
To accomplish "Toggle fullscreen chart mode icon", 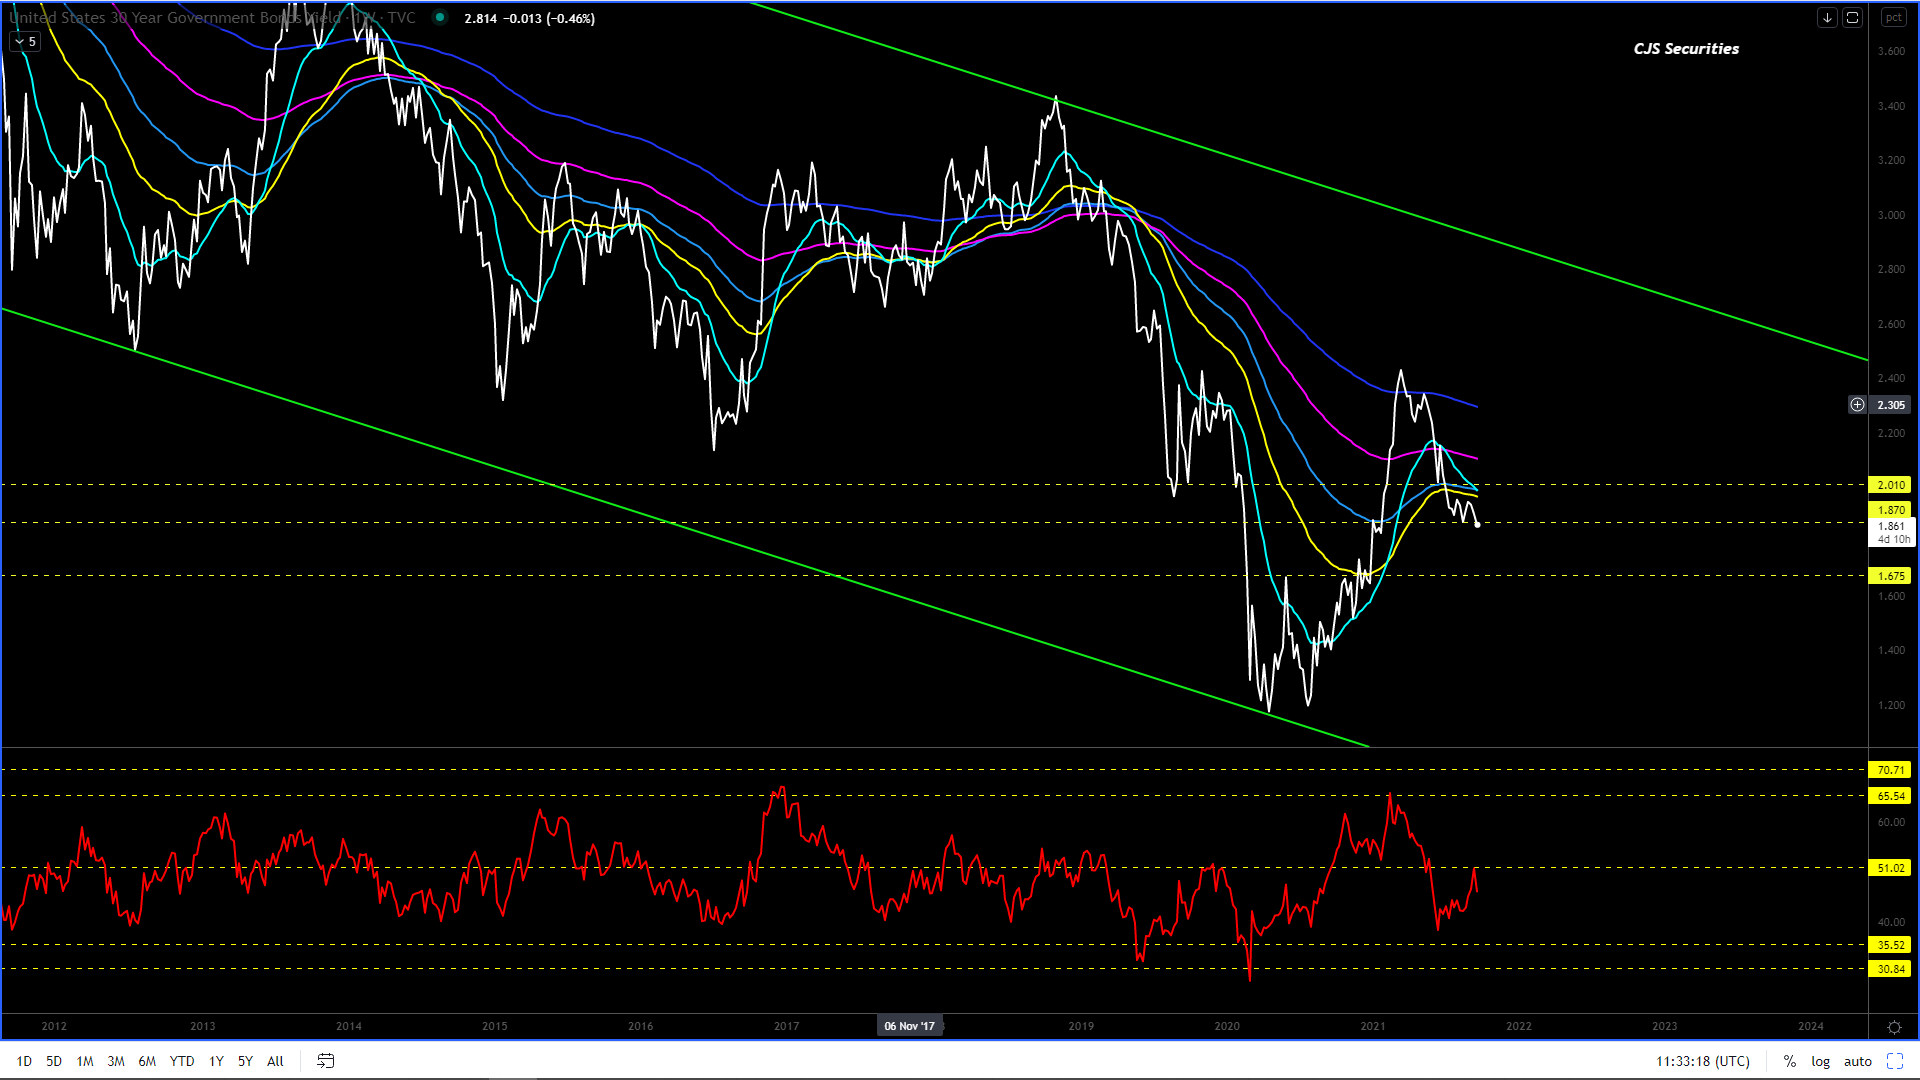I will tap(1895, 1061).
